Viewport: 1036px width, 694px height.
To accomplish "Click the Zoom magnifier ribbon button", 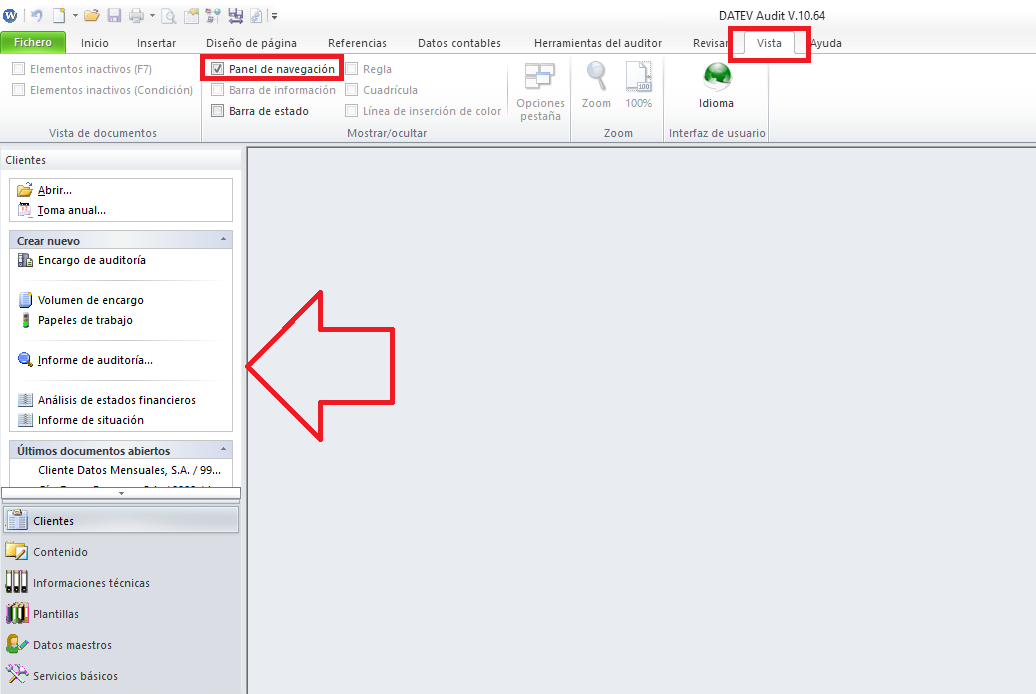I will click(596, 85).
